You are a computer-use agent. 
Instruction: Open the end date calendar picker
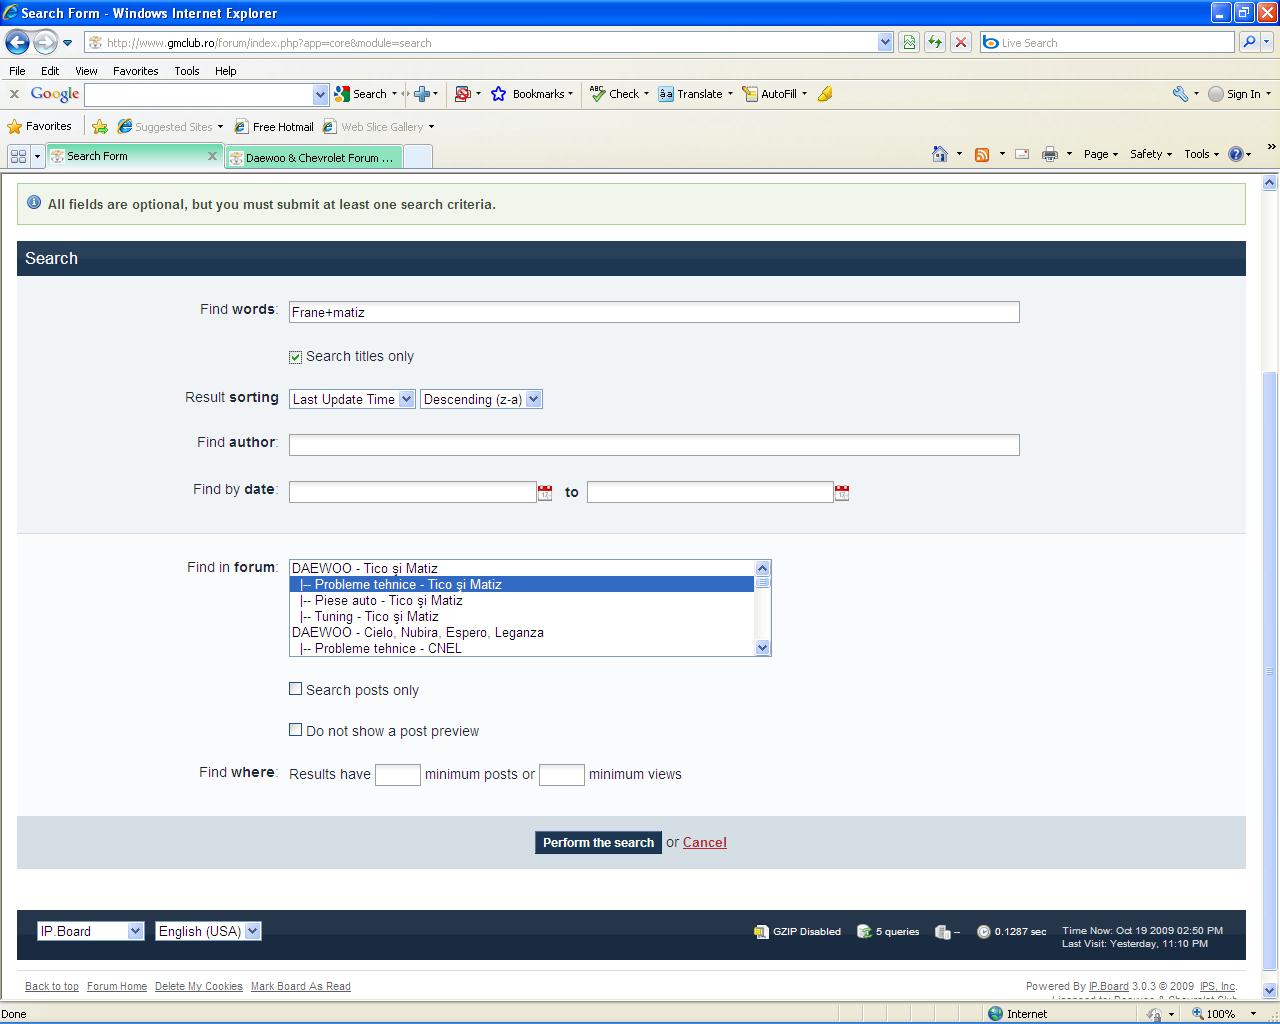tap(842, 493)
